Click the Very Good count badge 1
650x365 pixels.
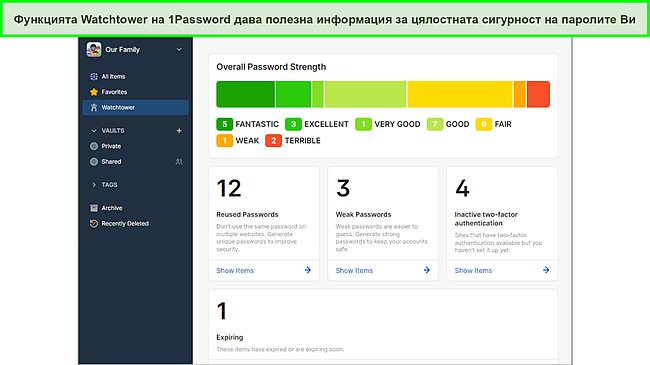(363, 124)
